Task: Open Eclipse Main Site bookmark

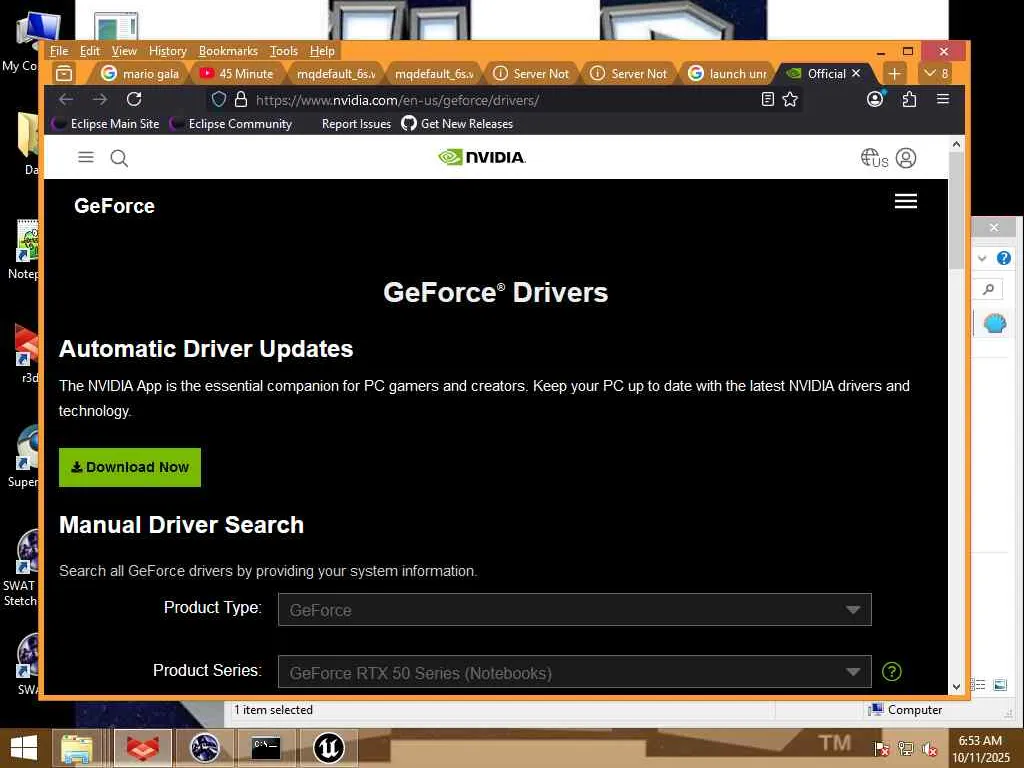Action: [x=106, y=123]
